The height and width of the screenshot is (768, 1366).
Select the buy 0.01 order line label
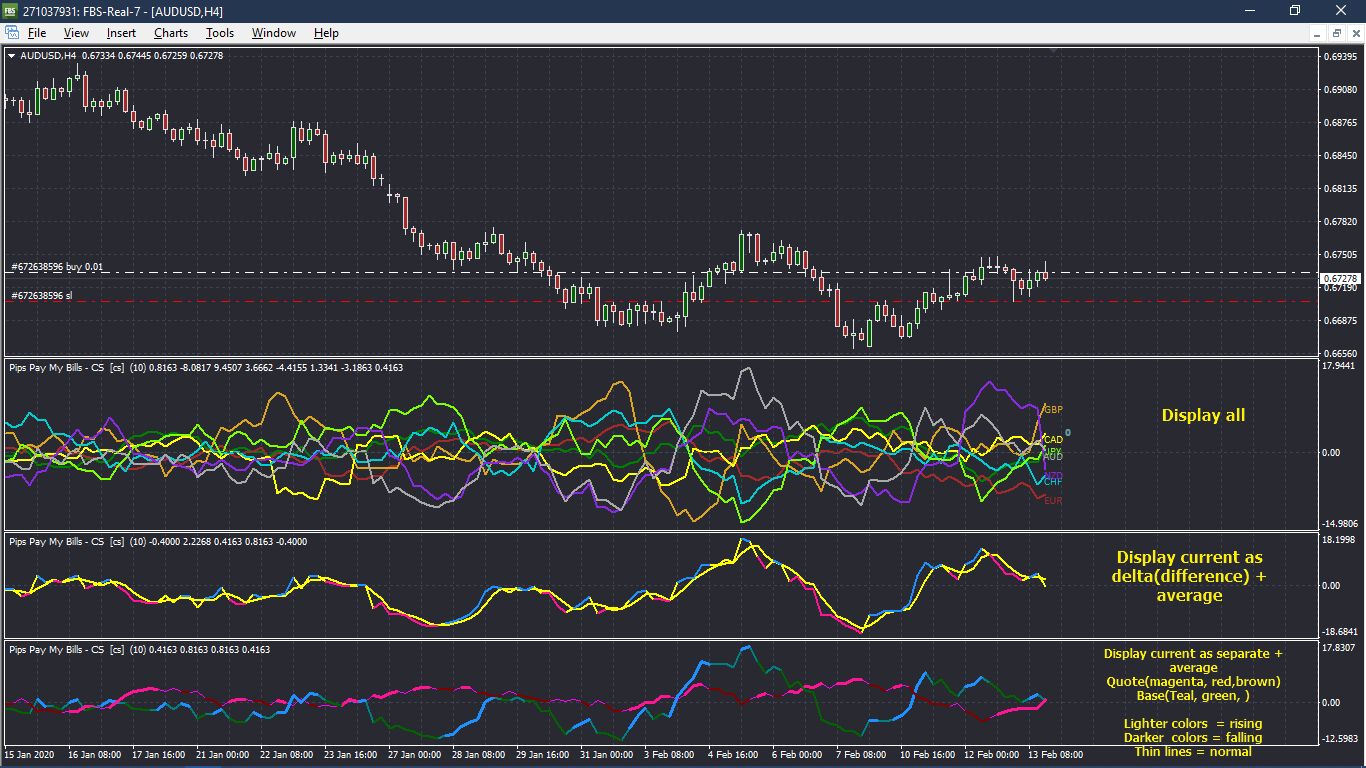pyautogui.click(x=56, y=267)
